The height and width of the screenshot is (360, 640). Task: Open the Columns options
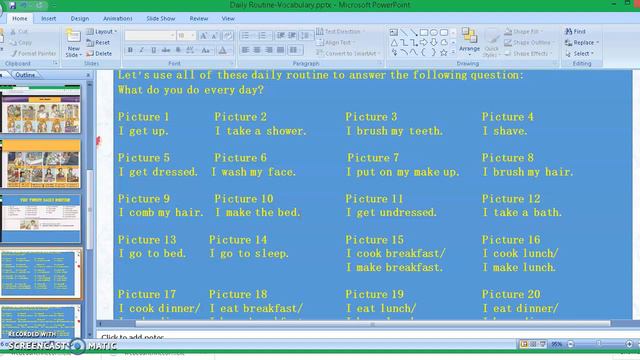(x=295, y=50)
